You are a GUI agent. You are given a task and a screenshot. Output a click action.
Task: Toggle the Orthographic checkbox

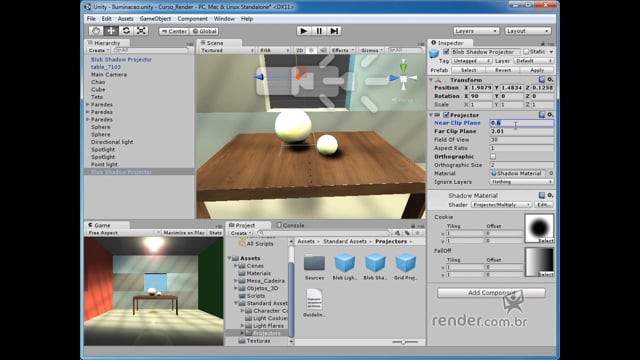(493, 157)
